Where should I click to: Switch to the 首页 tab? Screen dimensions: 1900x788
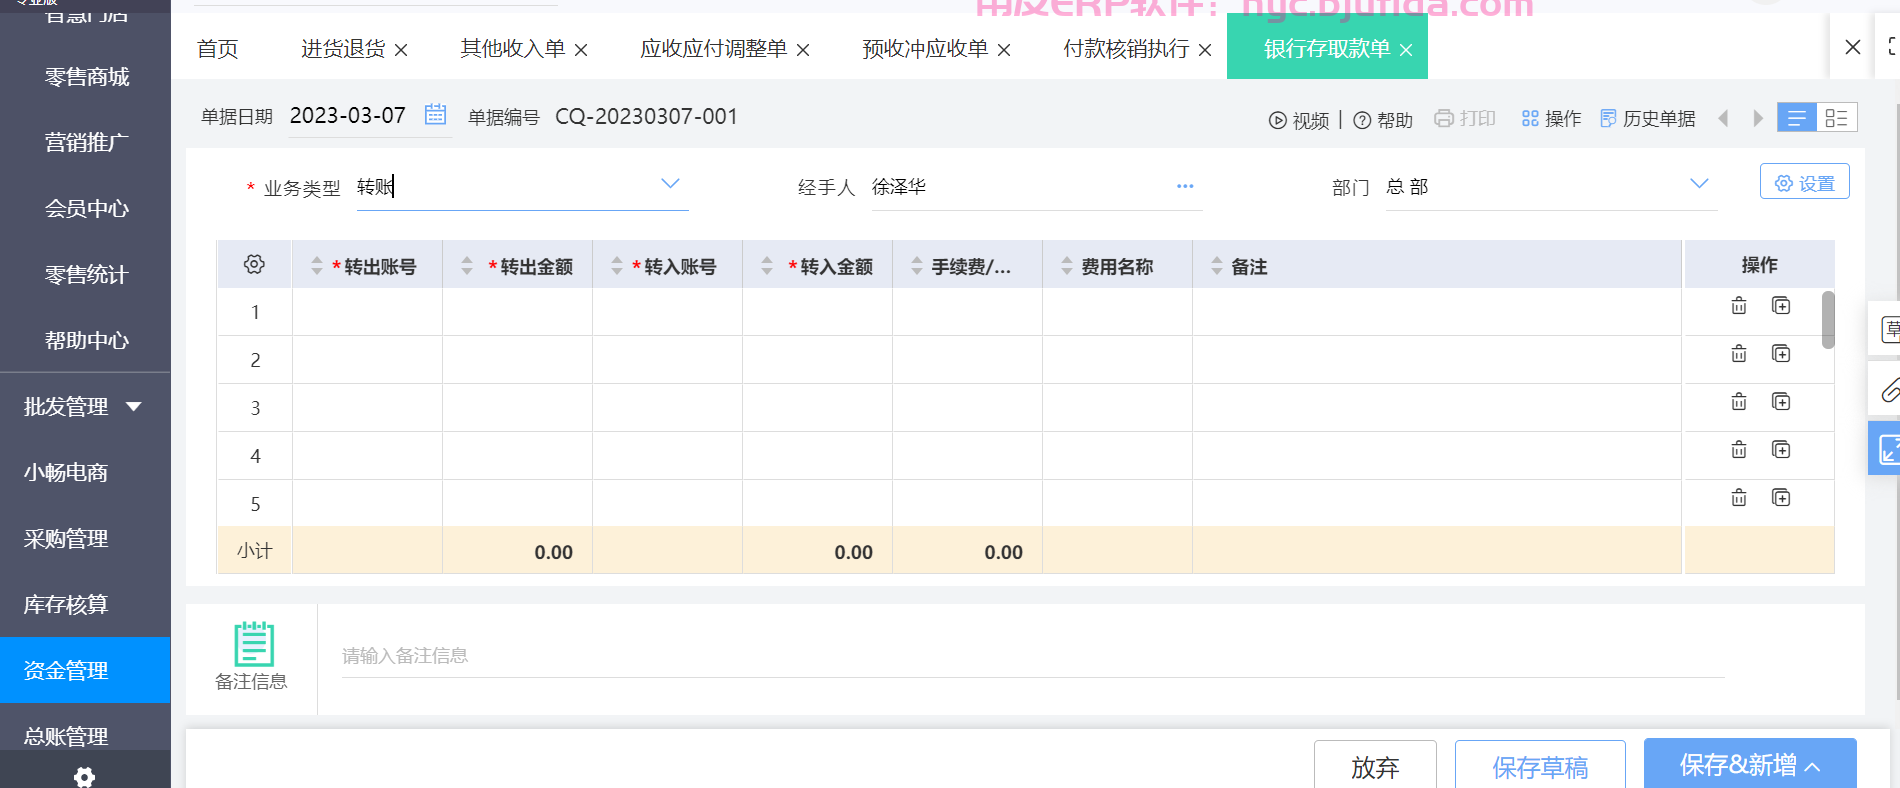(218, 49)
